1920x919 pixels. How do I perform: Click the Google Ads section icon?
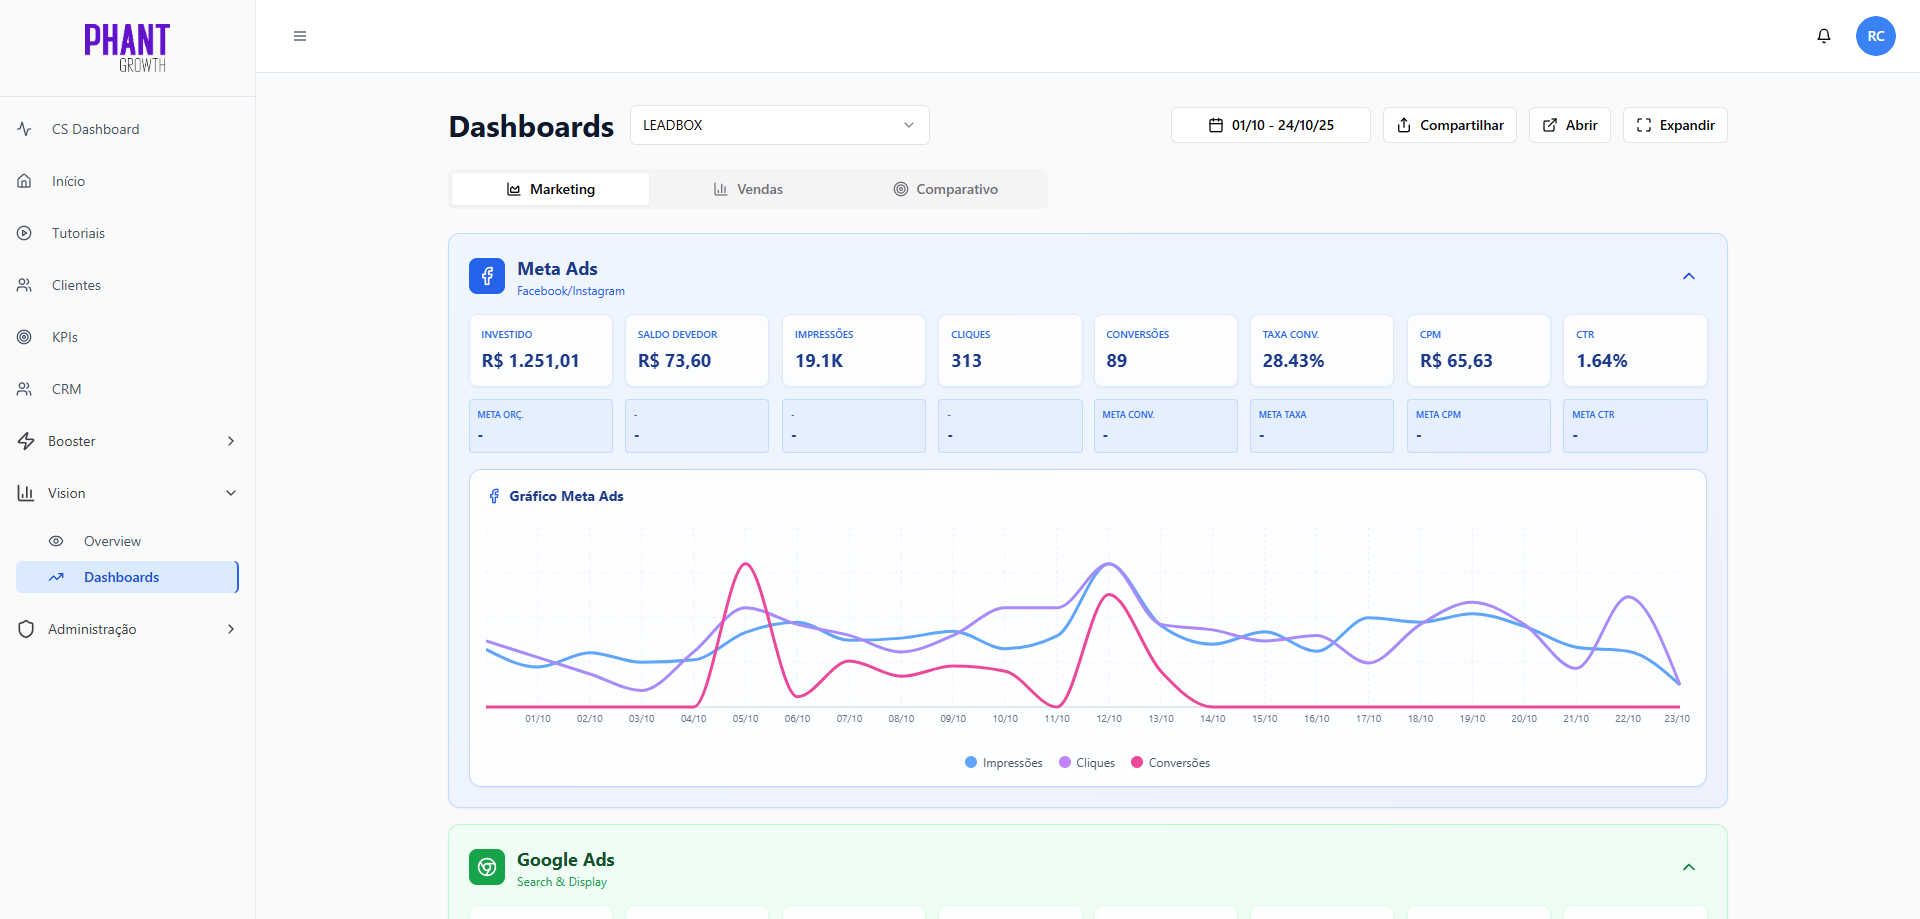(x=487, y=867)
